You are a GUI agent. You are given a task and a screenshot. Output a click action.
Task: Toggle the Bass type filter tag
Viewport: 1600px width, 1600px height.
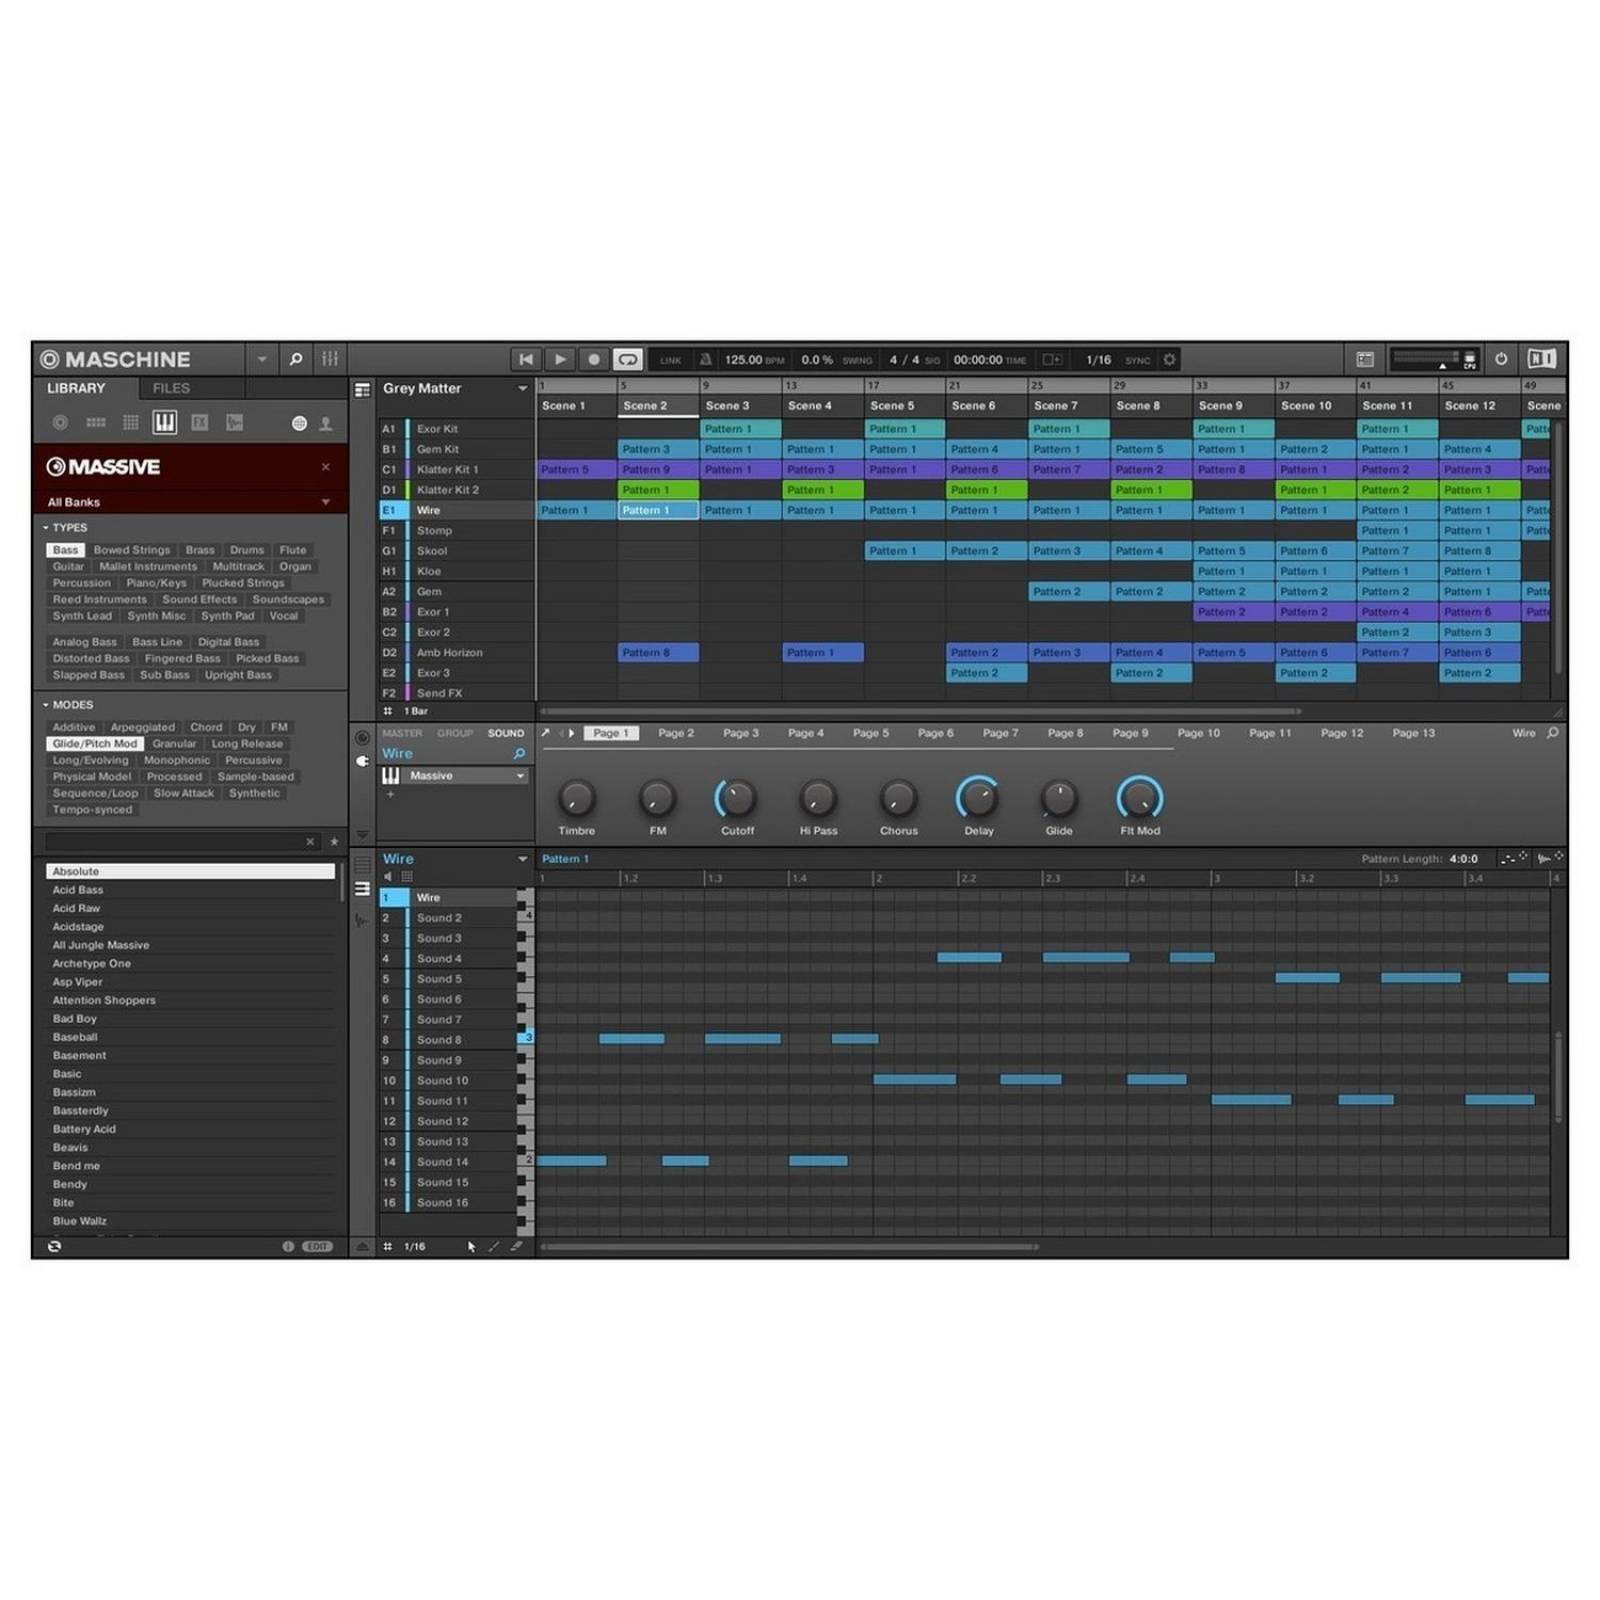(x=65, y=549)
